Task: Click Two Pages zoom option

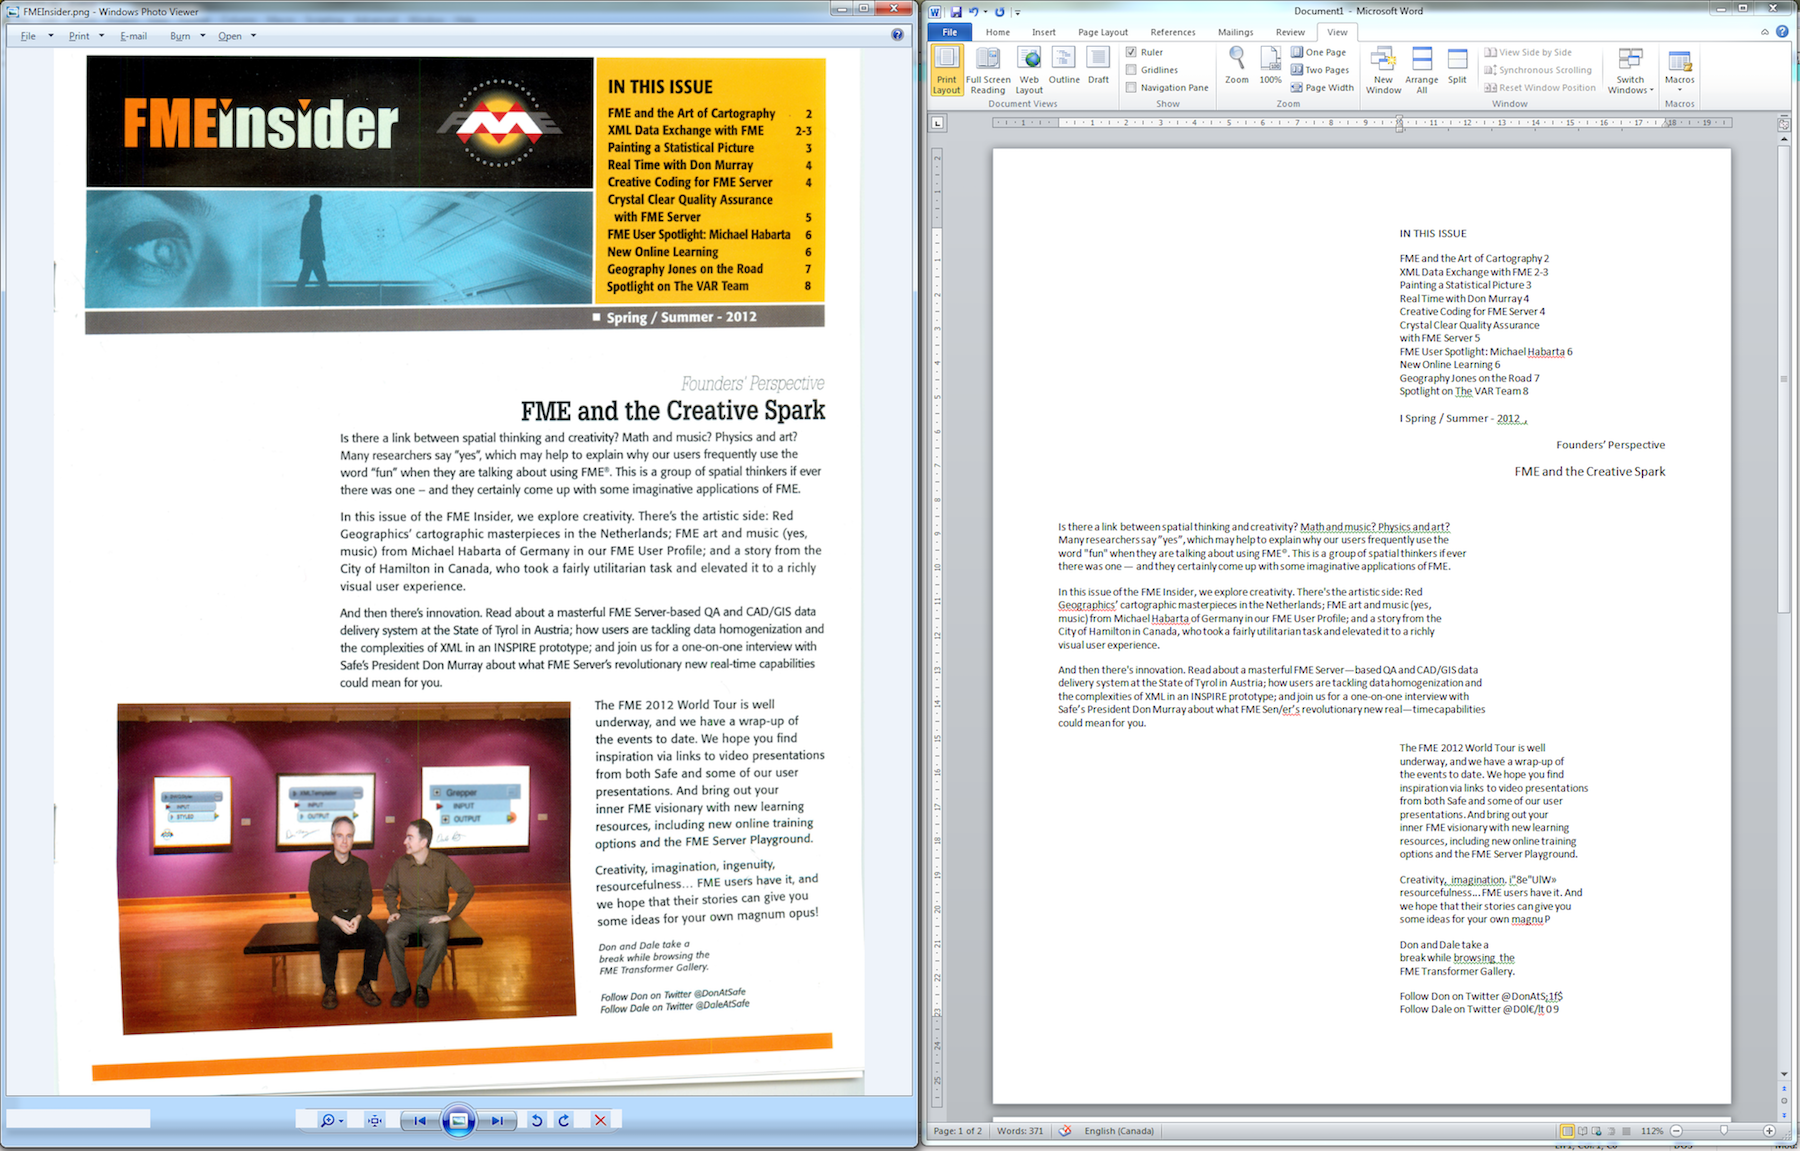Action: point(1320,70)
